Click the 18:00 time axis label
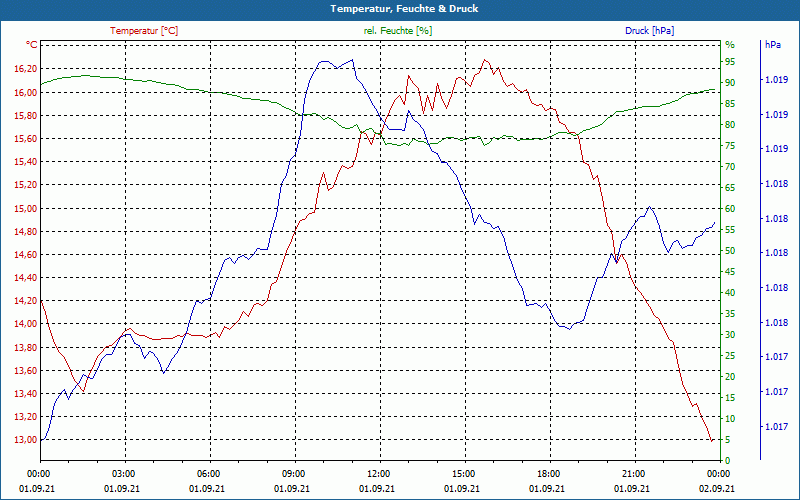 pos(547,474)
